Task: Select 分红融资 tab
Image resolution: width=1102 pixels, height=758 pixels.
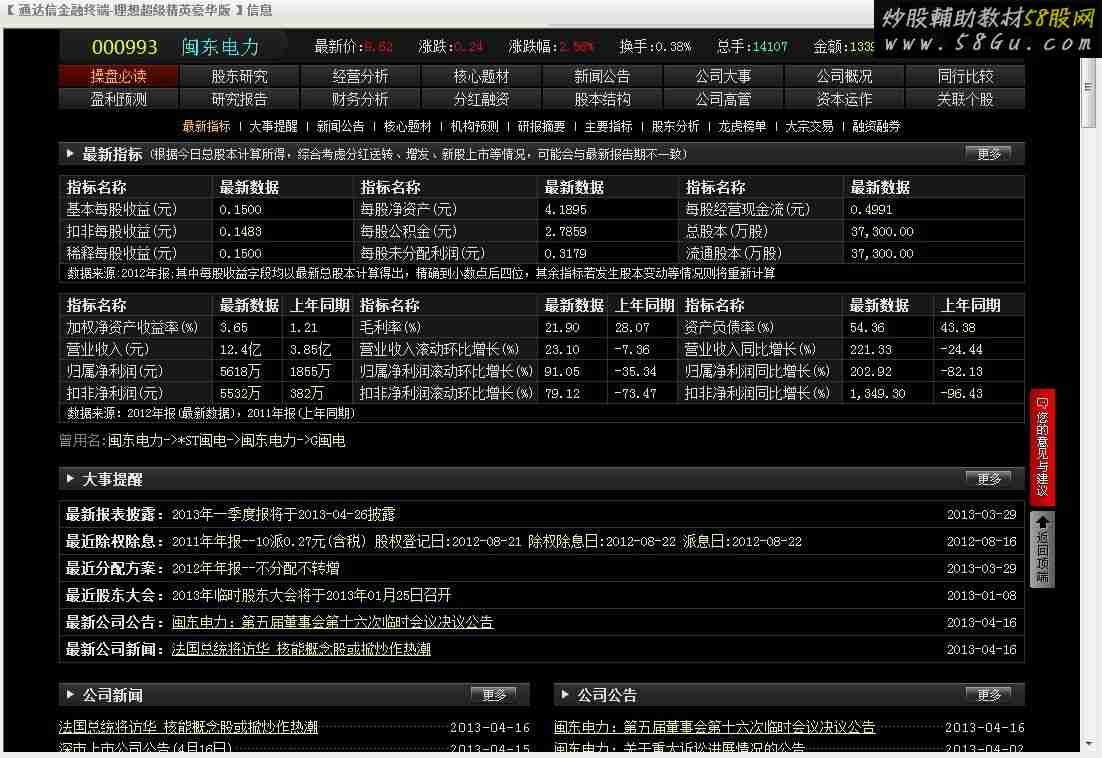Action: (481, 99)
